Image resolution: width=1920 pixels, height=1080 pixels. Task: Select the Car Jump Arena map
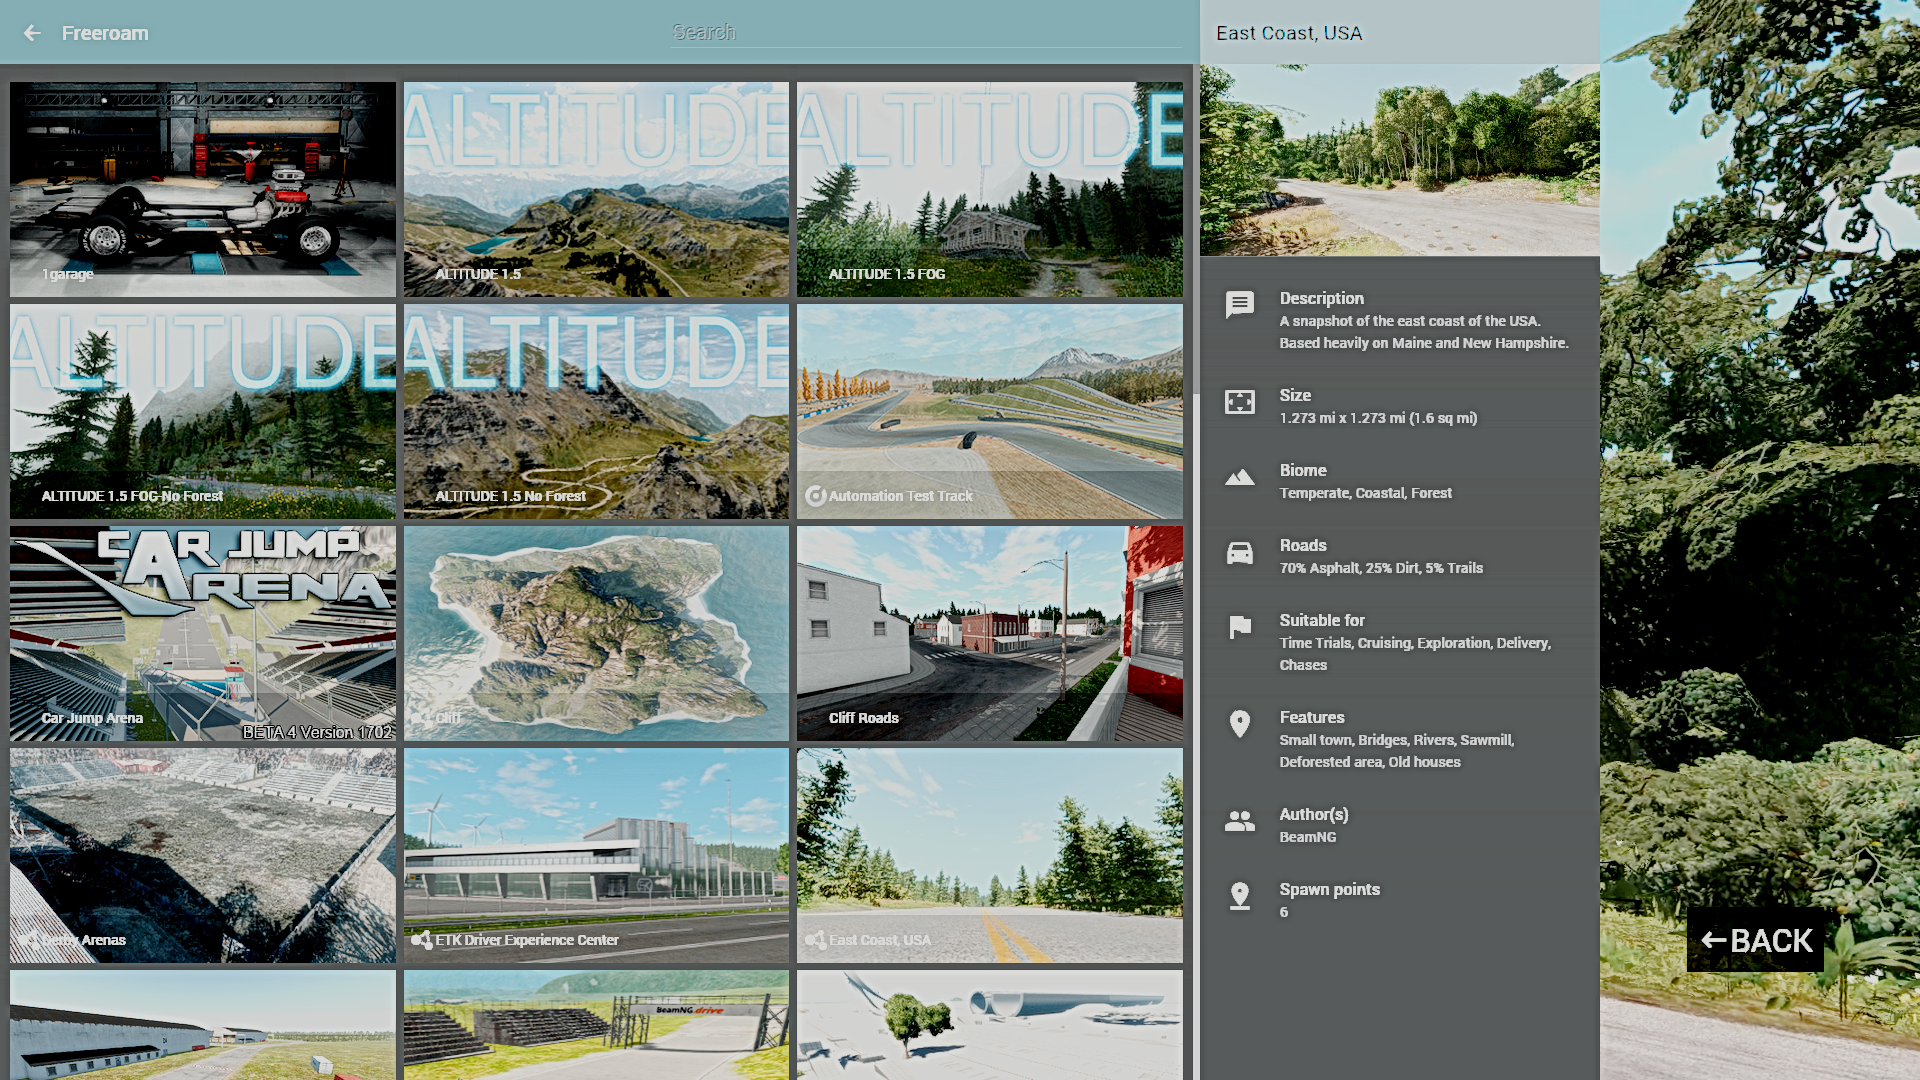203,633
